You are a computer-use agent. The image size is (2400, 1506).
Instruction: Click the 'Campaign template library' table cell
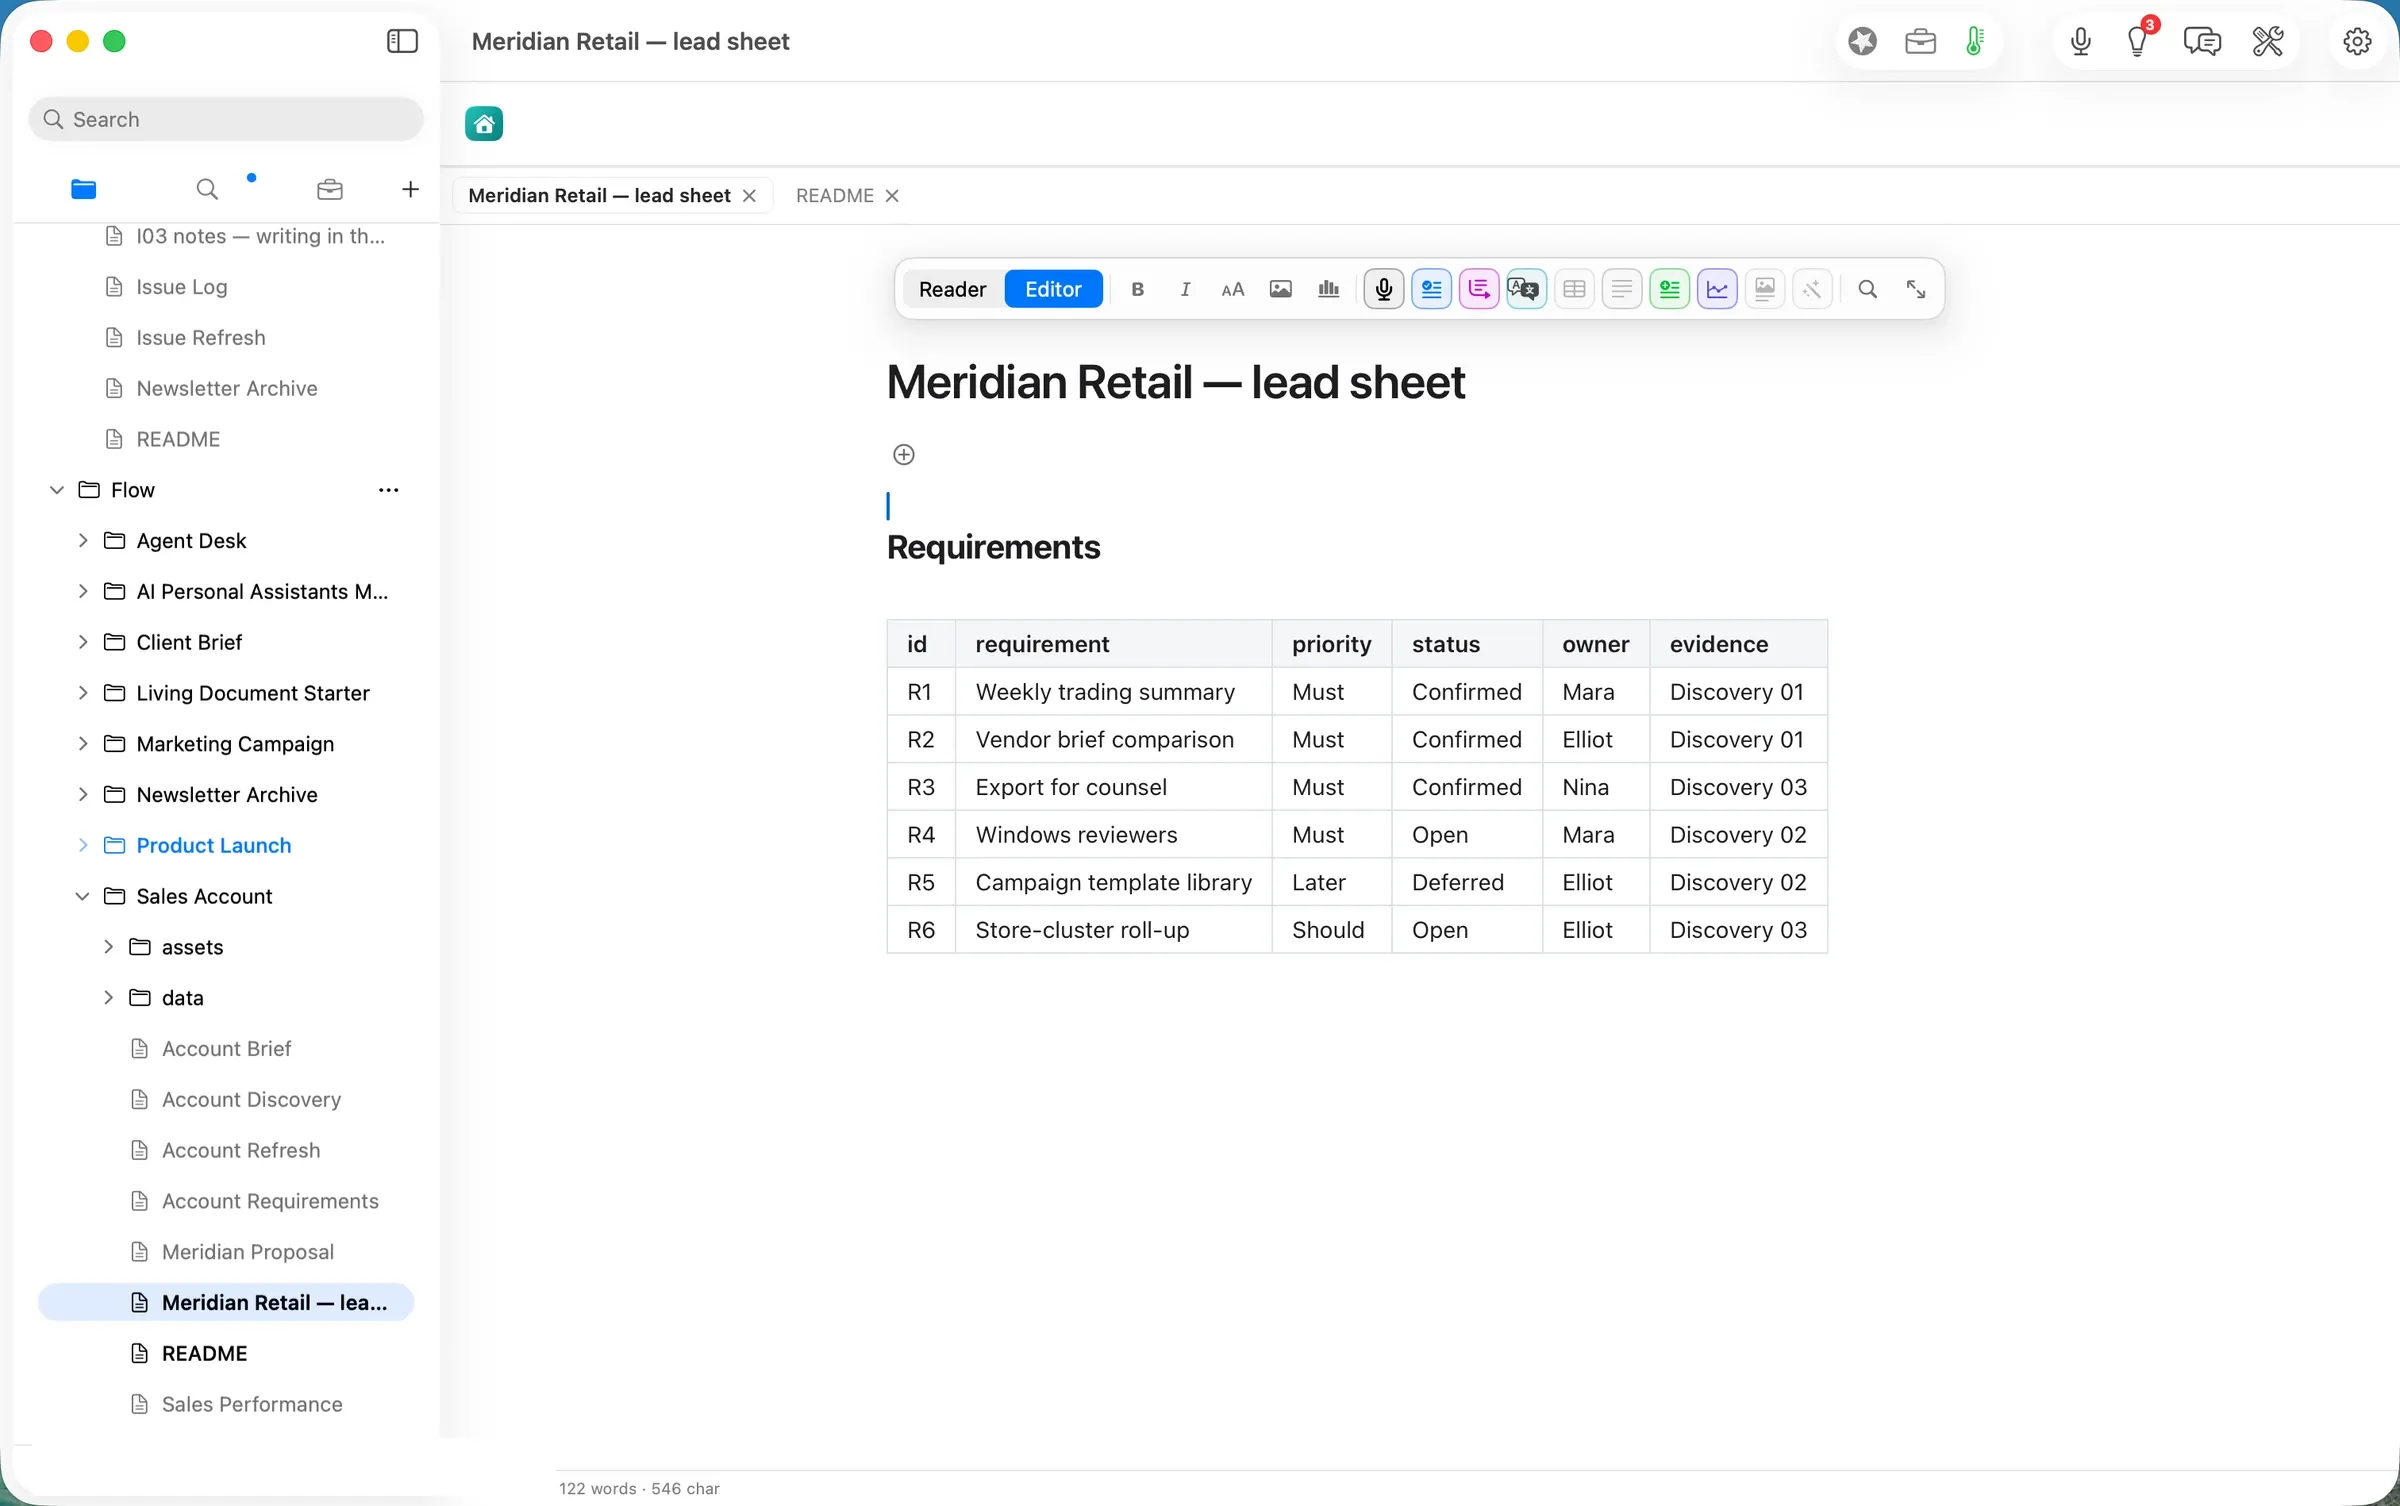[x=1113, y=882]
